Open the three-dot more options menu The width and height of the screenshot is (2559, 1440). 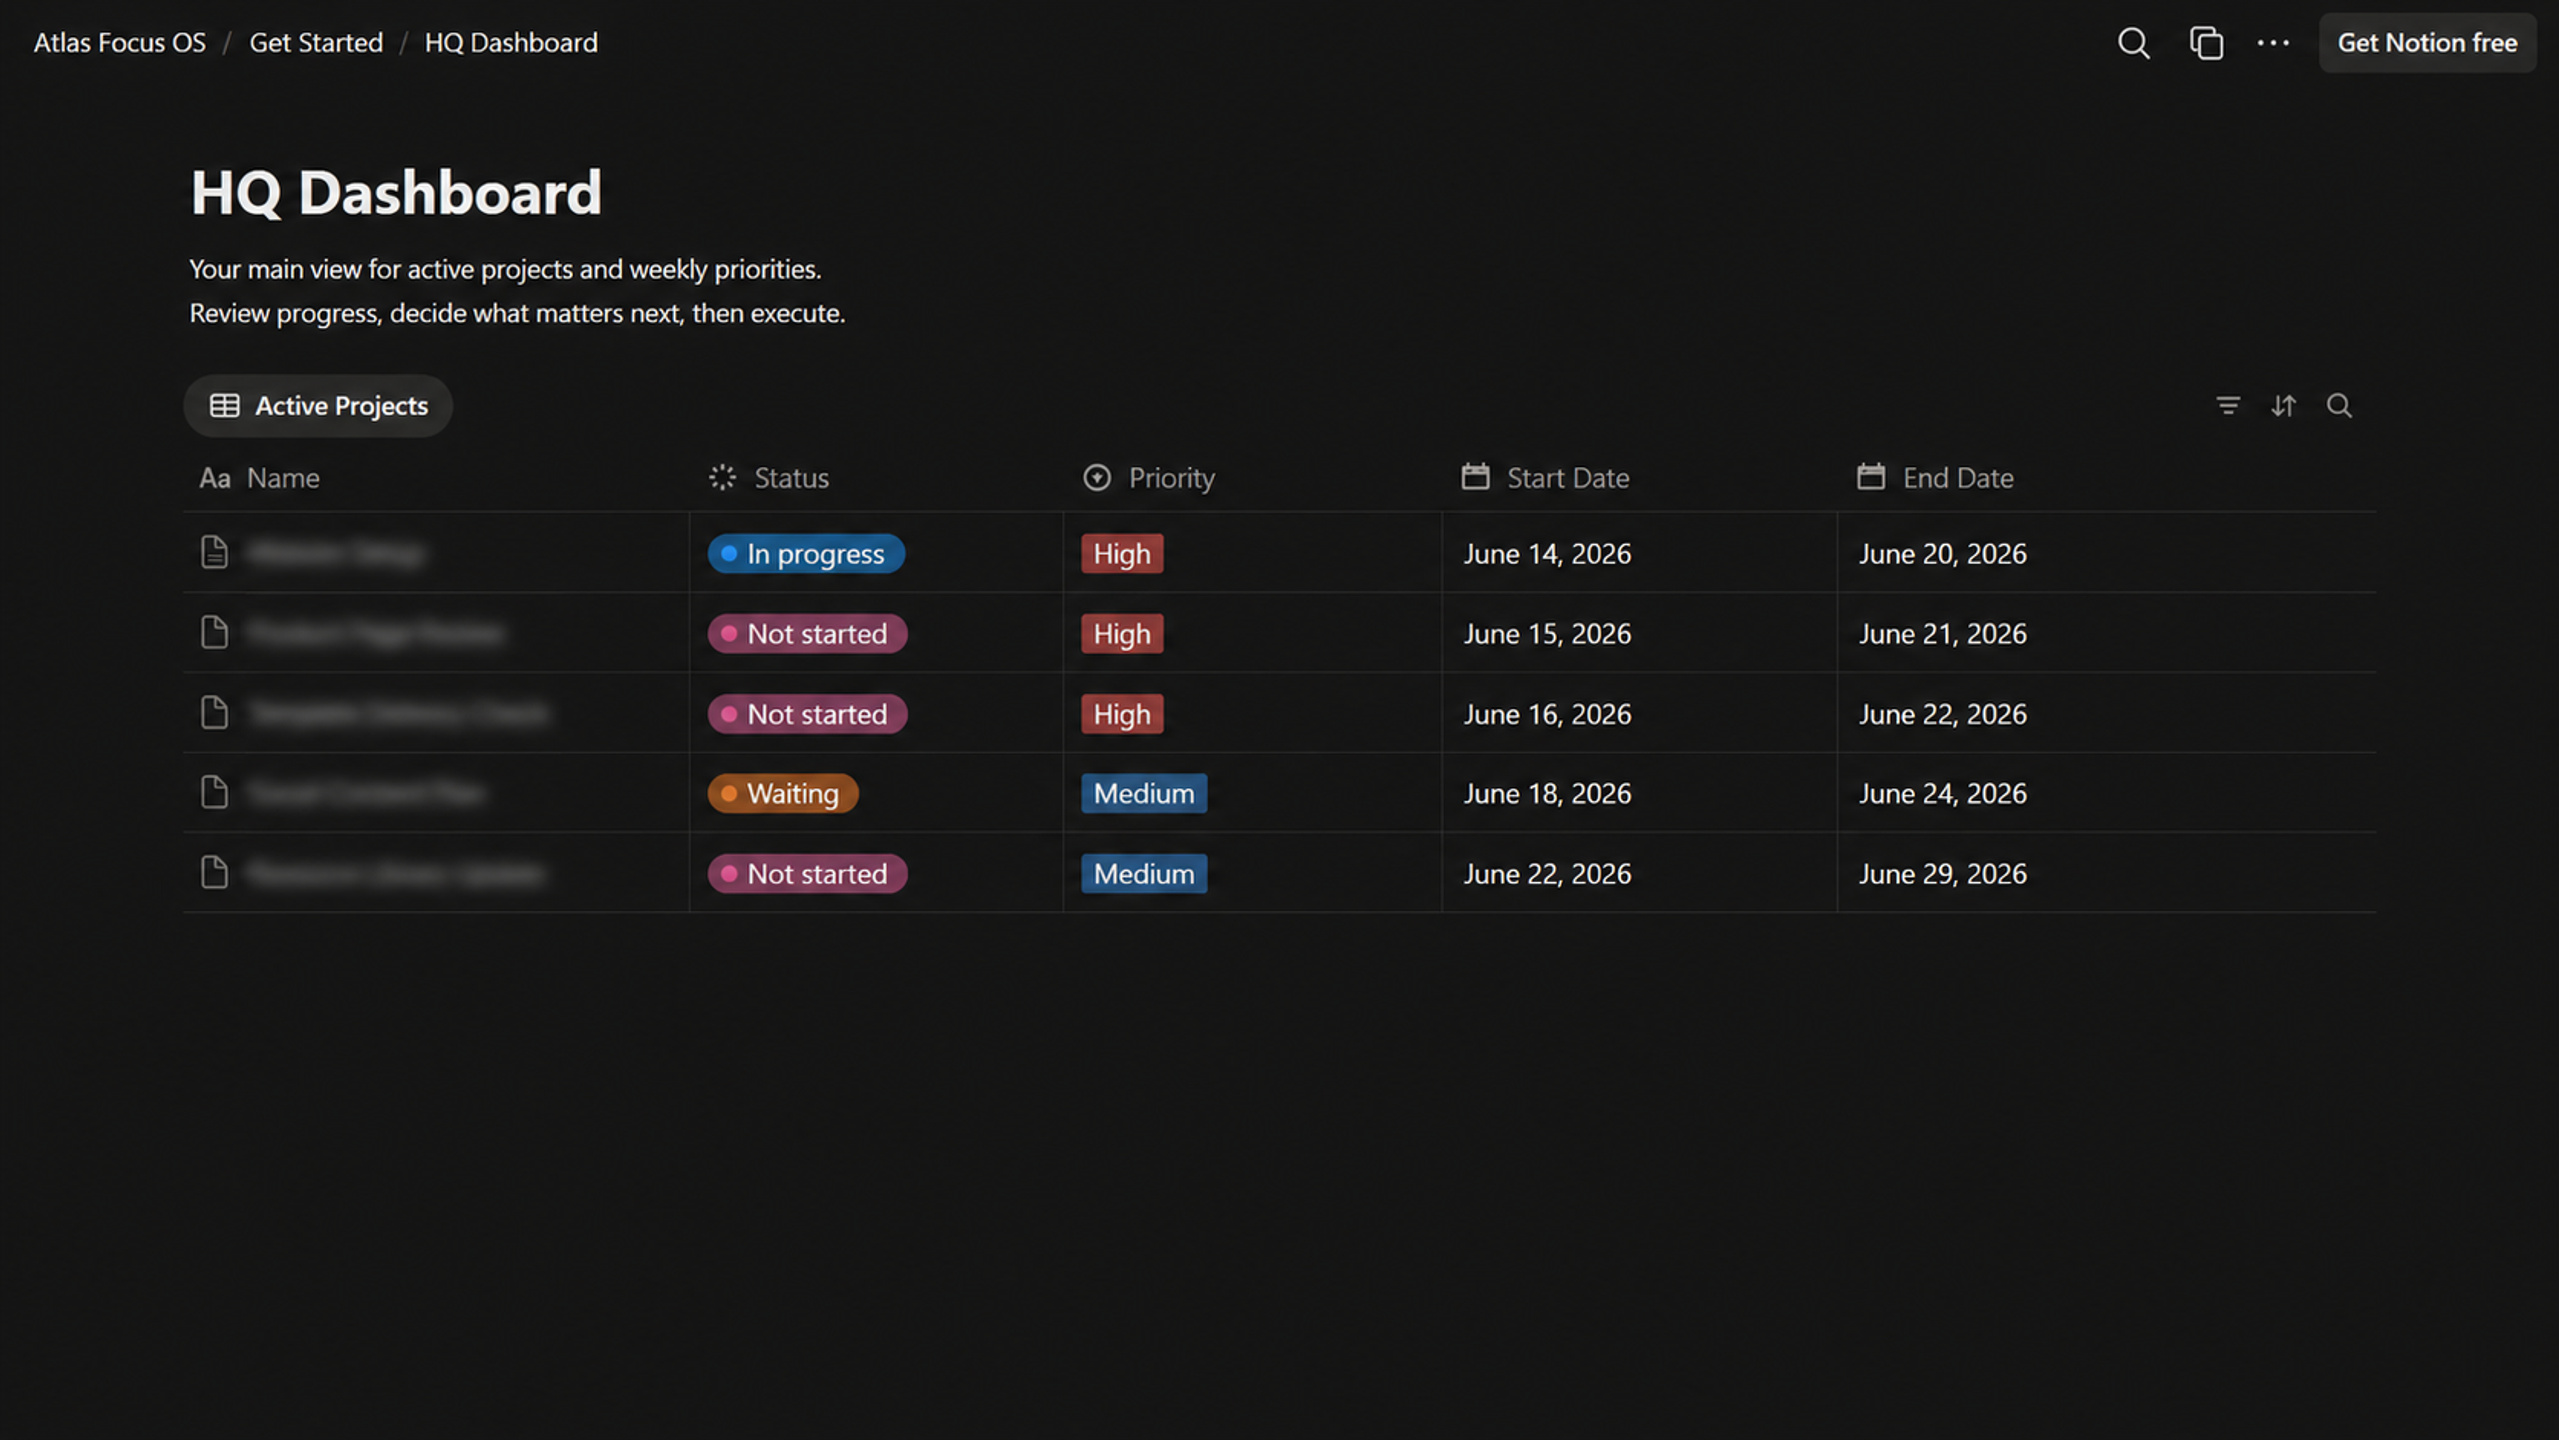(x=2273, y=43)
